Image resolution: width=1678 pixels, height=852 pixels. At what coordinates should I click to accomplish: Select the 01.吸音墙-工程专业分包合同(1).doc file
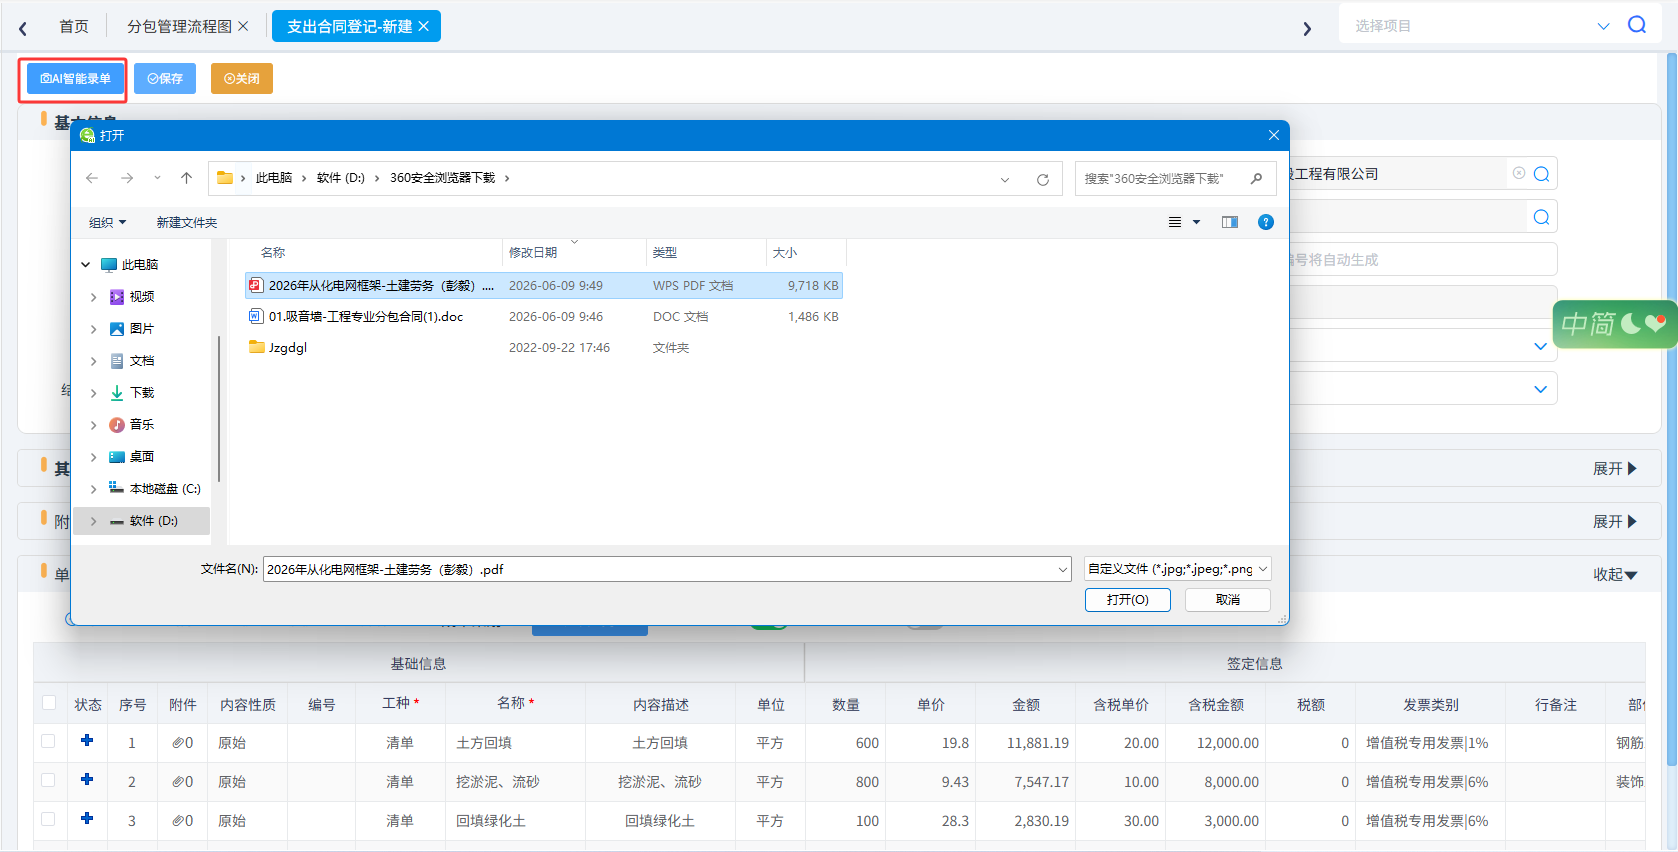pos(544,317)
